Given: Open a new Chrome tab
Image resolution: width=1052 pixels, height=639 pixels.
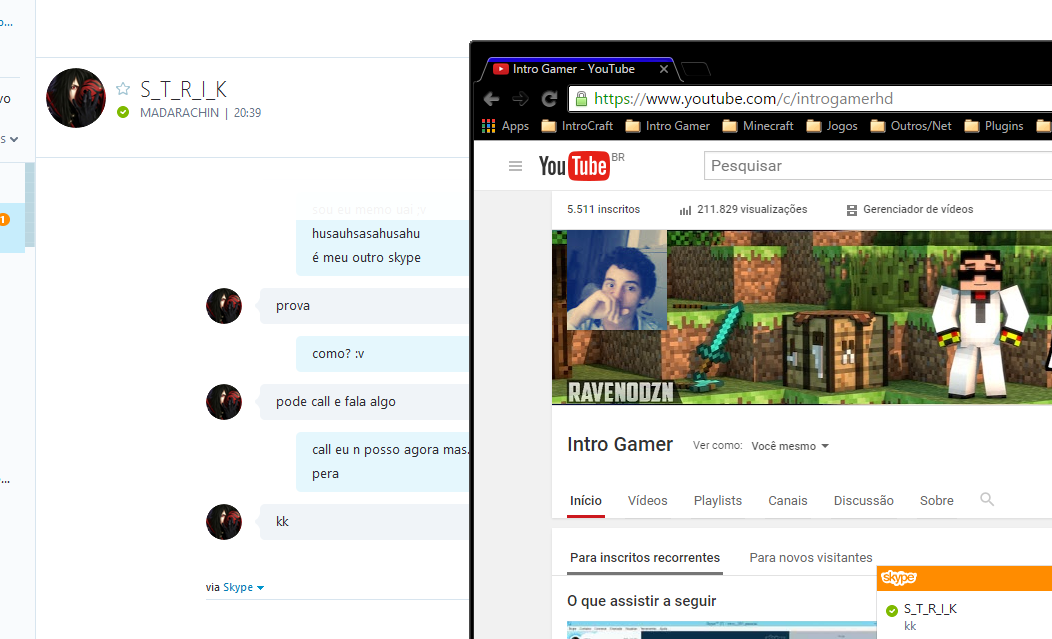Looking at the screenshot, I should 695,69.
